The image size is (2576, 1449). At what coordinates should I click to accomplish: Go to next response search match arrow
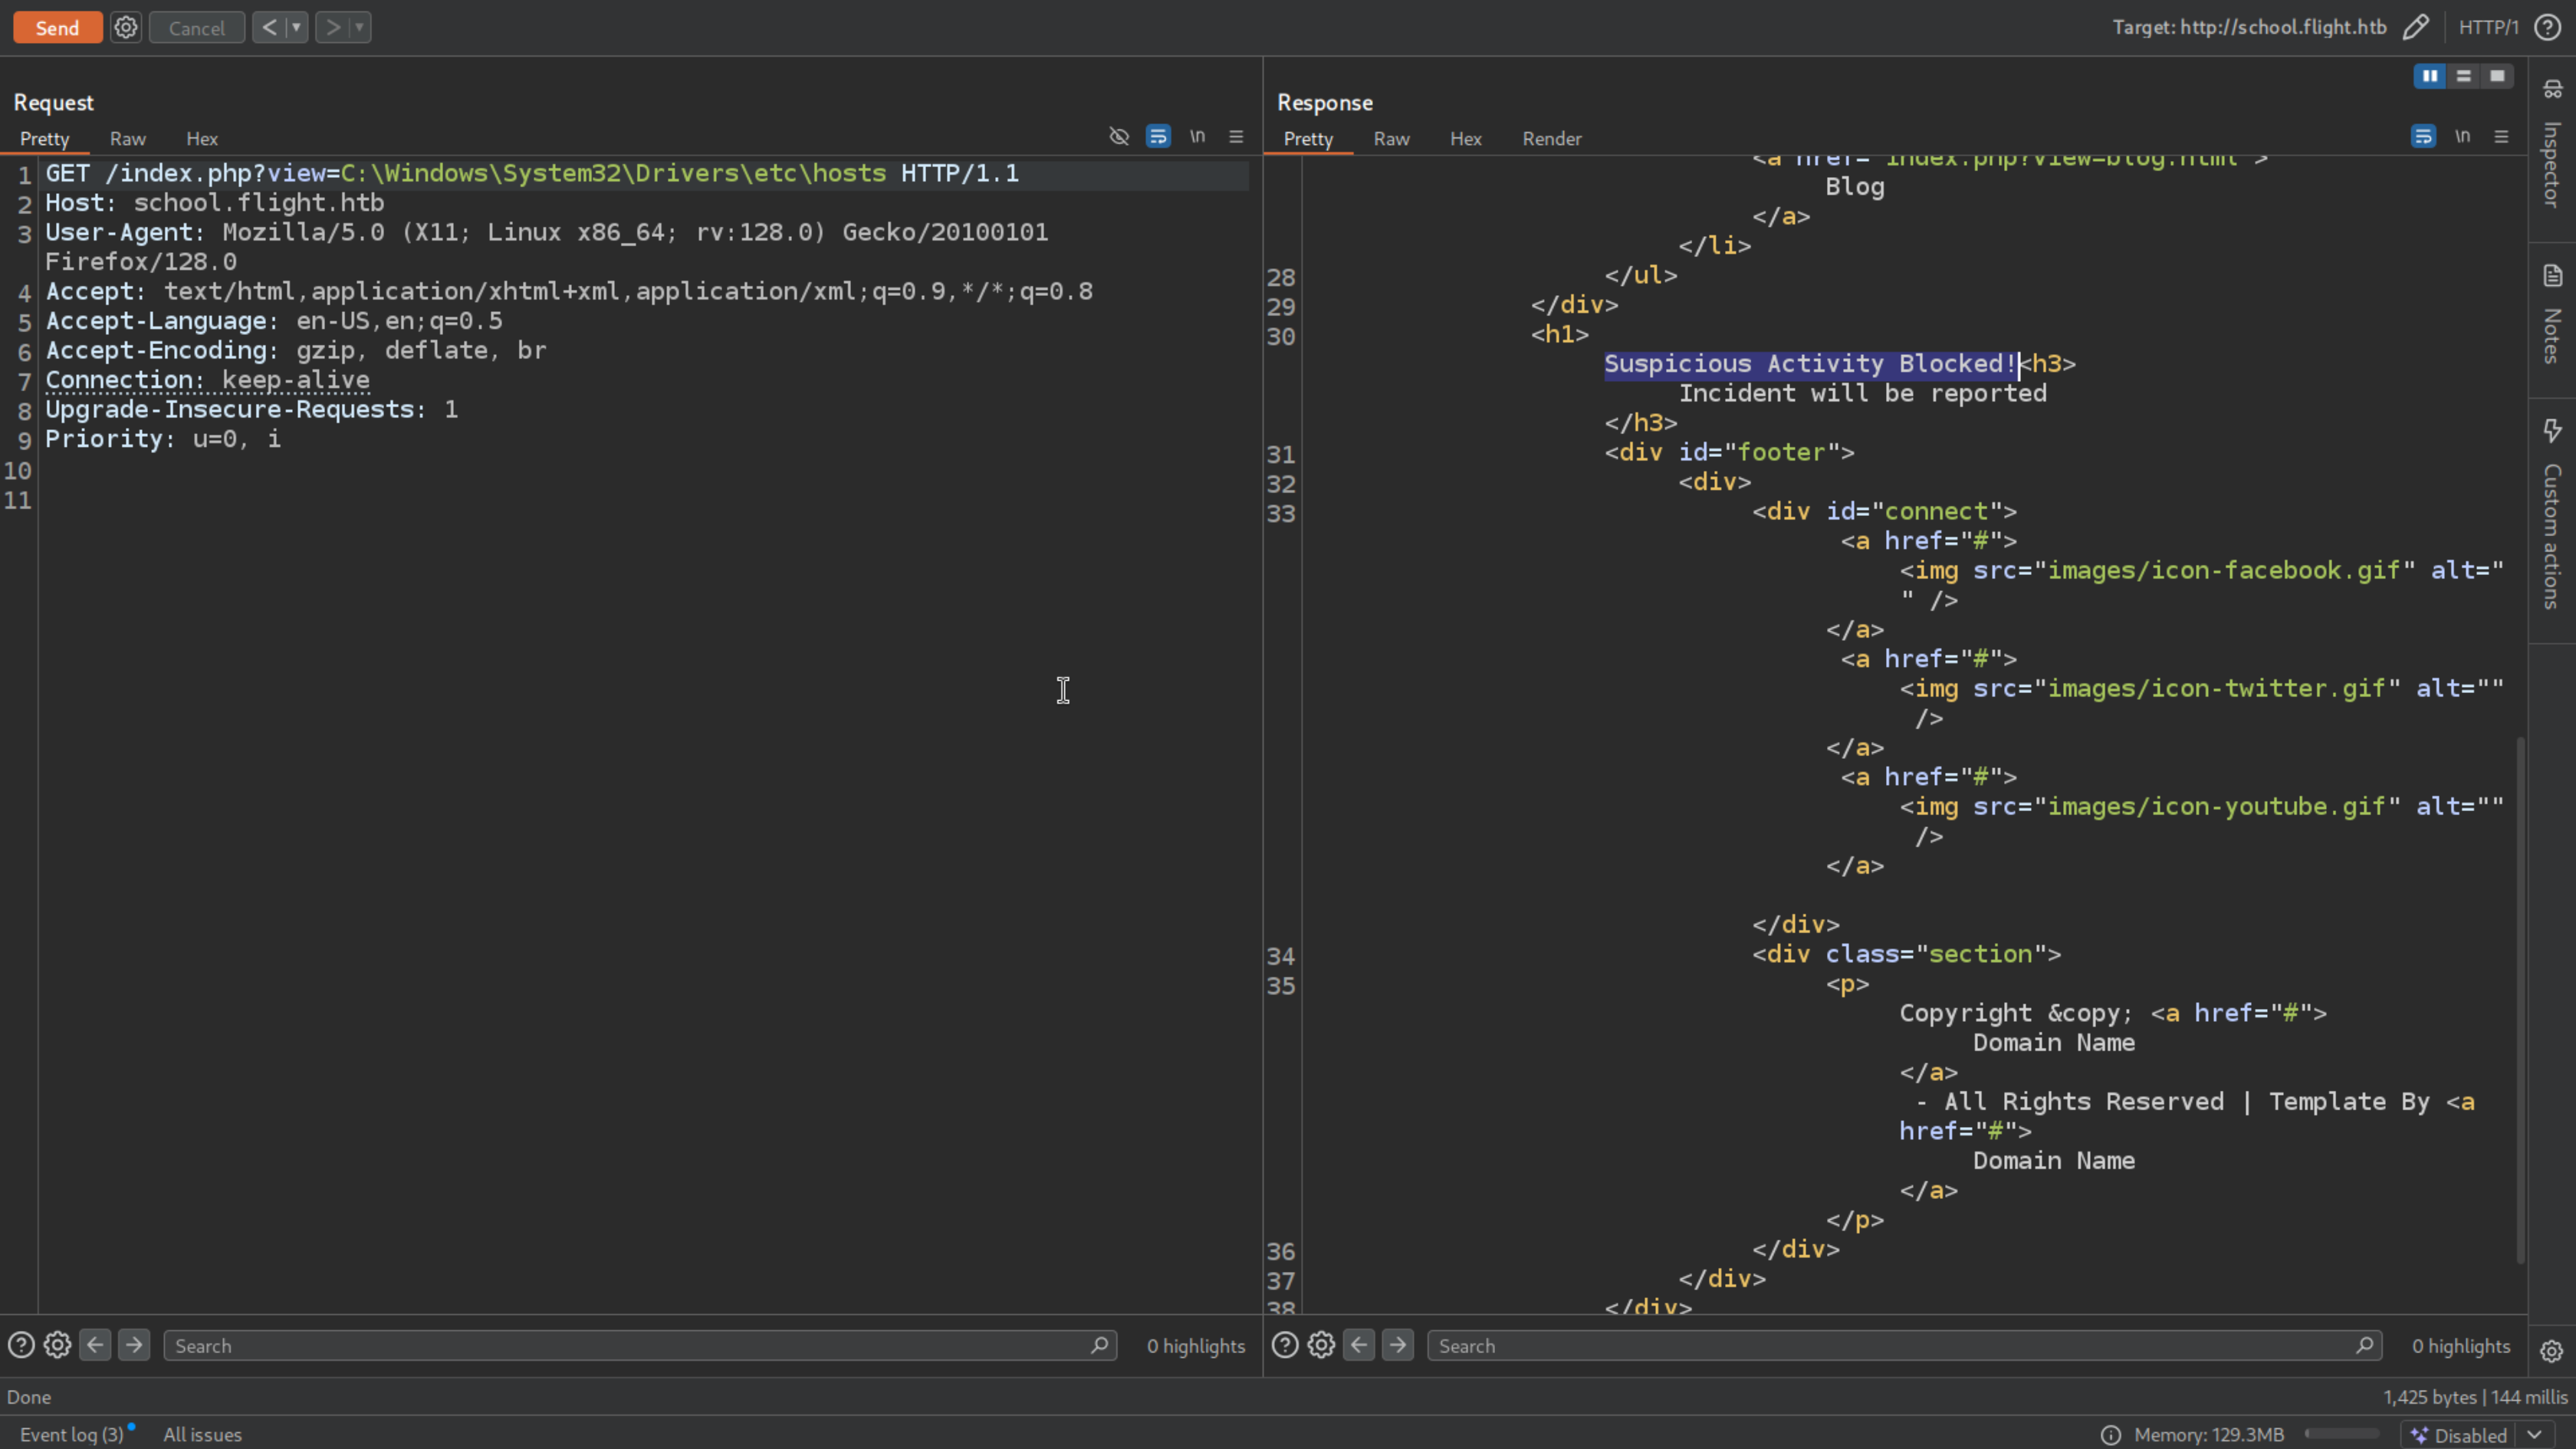(x=1397, y=1345)
